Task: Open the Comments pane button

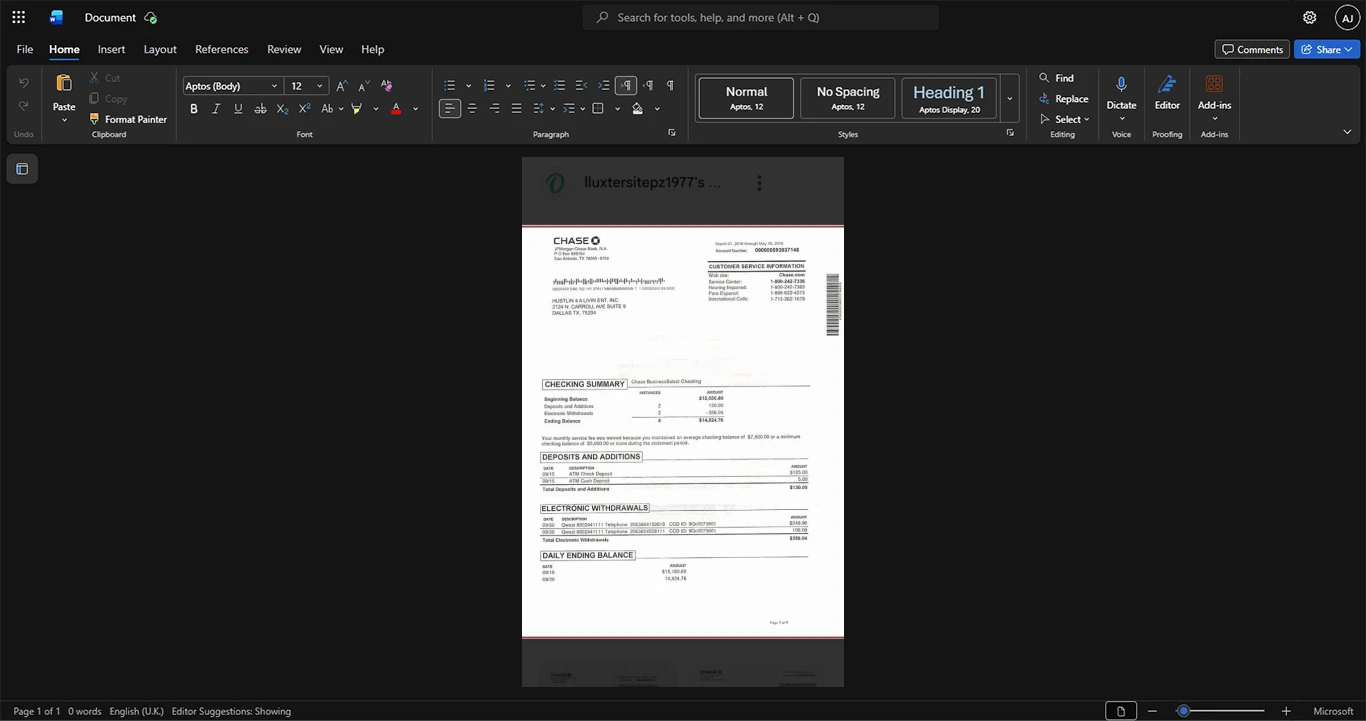Action: [x=1252, y=49]
